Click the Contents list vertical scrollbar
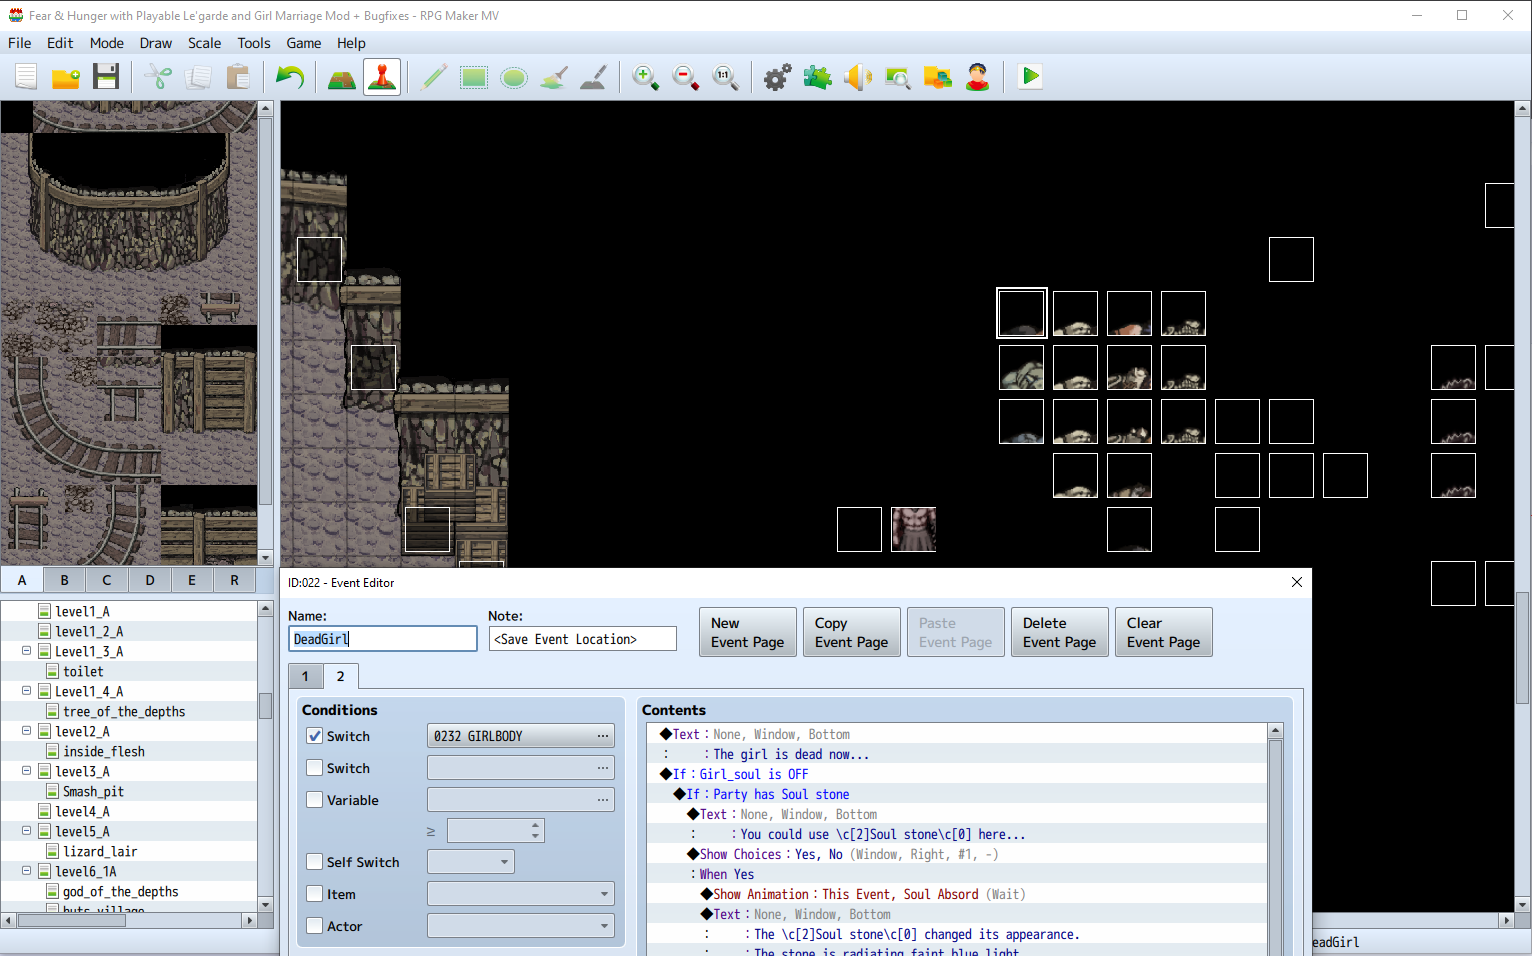The height and width of the screenshot is (956, 1532). [x=1275, y=840]
